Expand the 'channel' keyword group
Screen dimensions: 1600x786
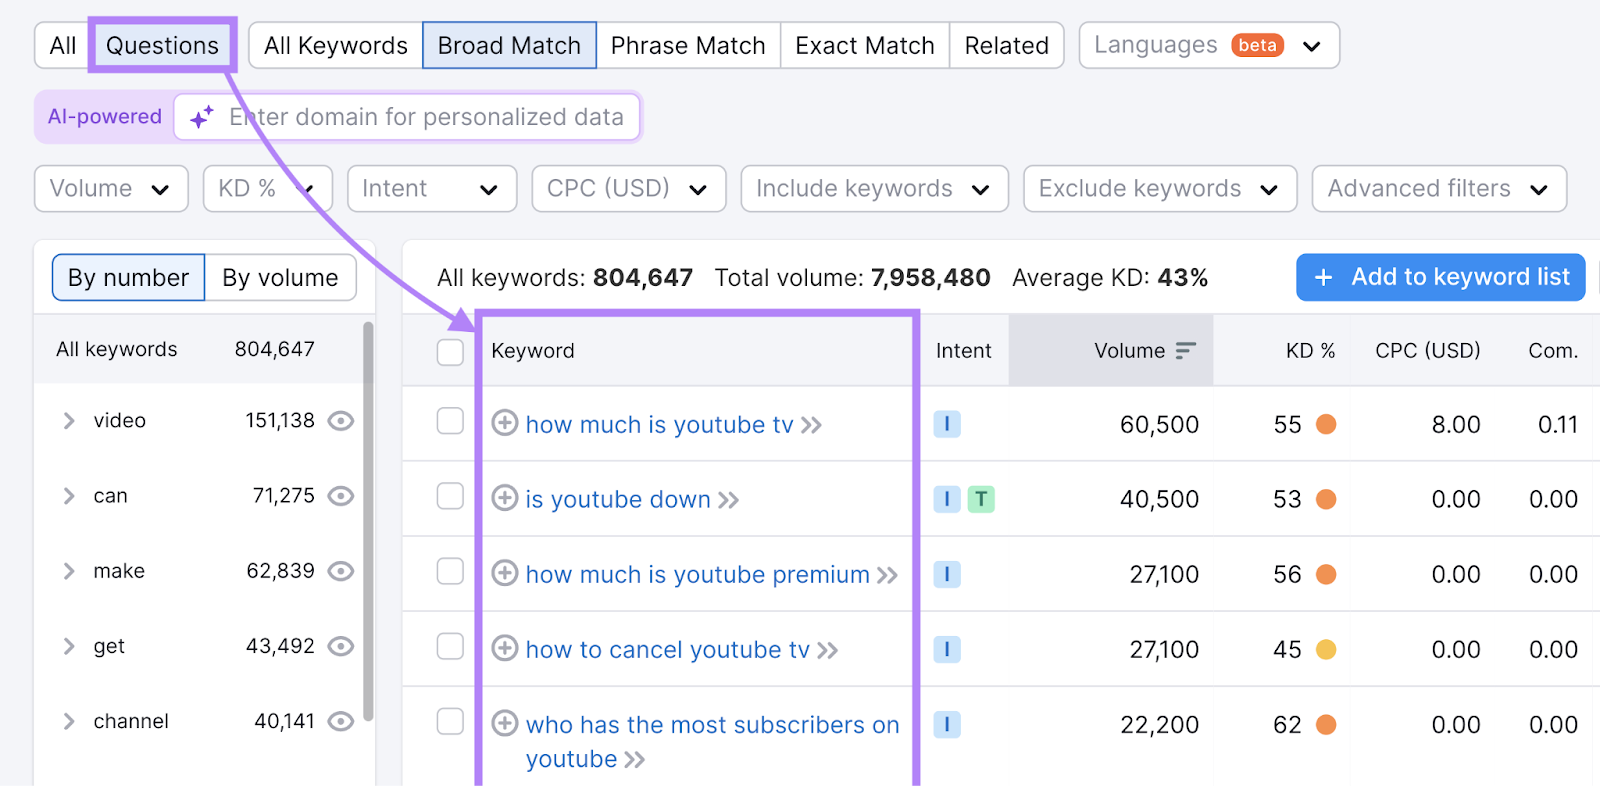point(69,721)
